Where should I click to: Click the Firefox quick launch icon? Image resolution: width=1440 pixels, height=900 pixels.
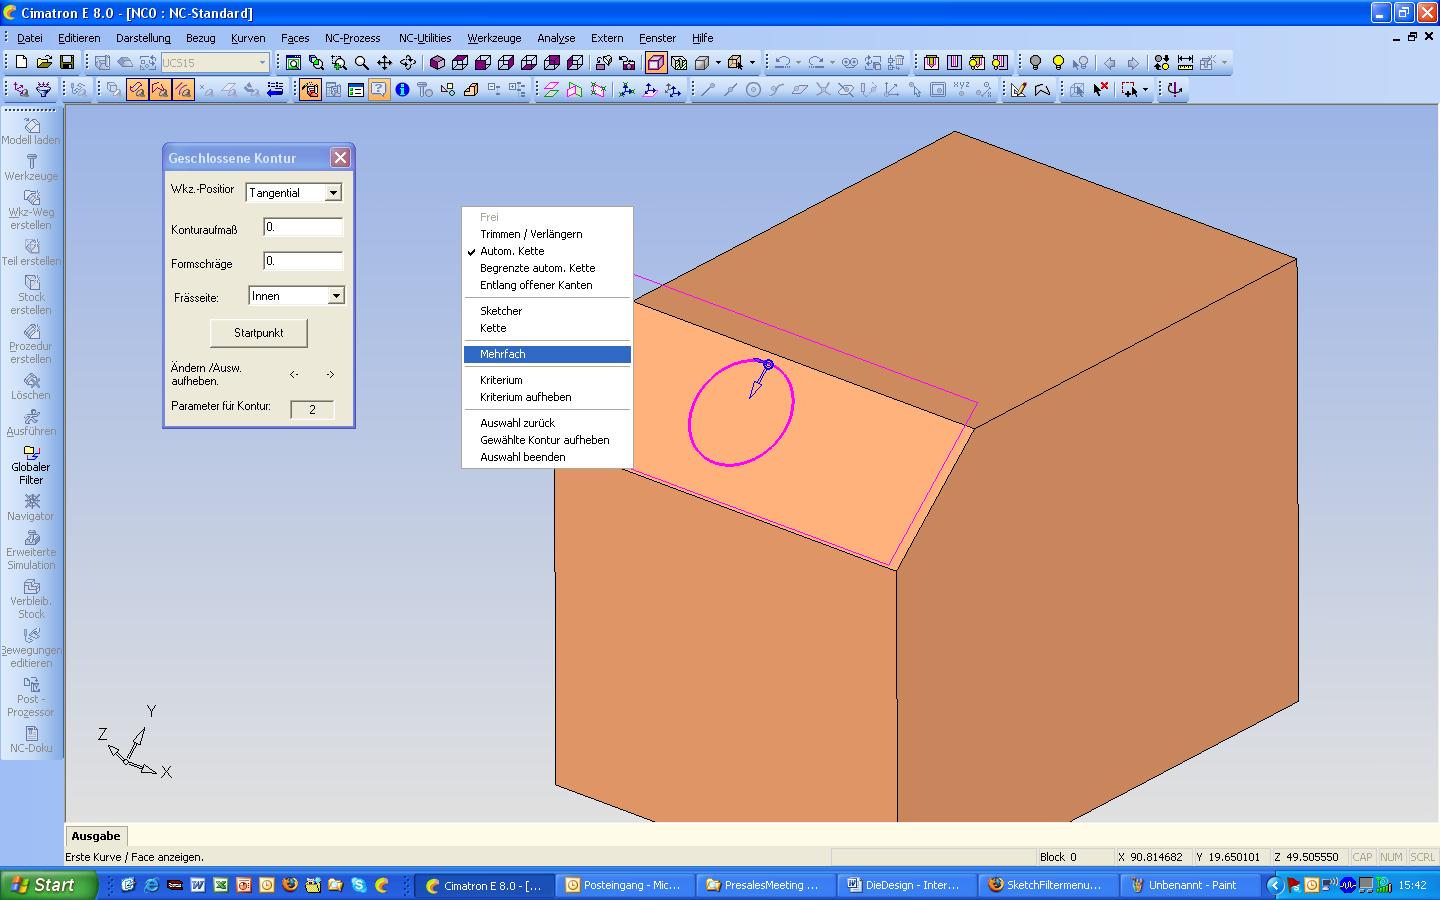[290, 885]
